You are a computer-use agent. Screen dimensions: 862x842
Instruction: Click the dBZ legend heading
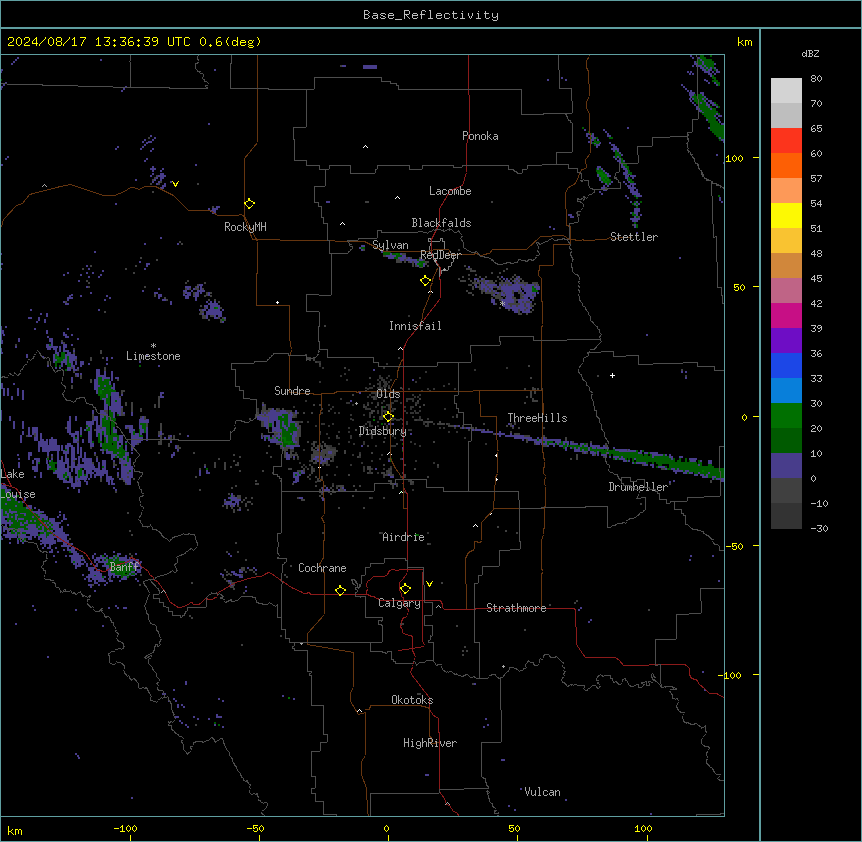pyautogui.click(x=810, y=53)
